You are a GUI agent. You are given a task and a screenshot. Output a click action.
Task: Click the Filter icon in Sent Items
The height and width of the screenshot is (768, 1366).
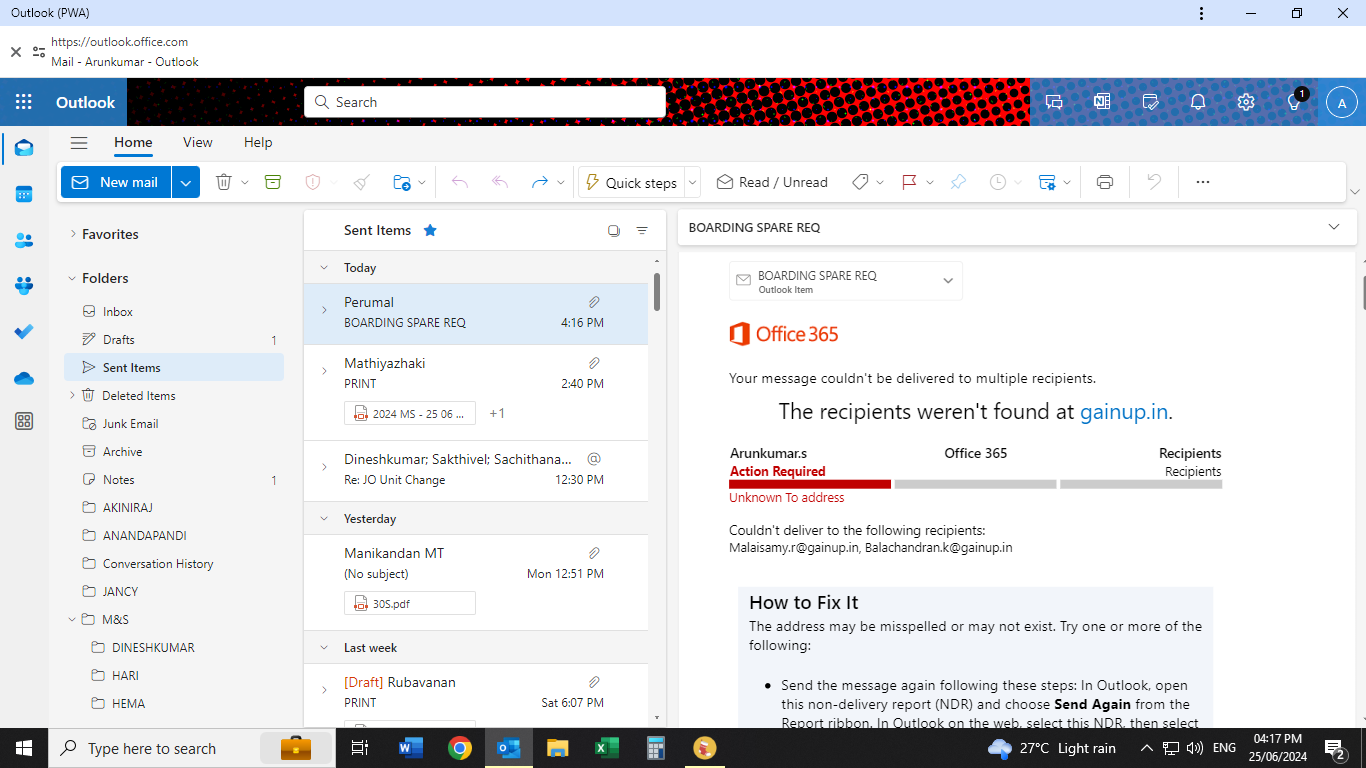tap(642, 231)
